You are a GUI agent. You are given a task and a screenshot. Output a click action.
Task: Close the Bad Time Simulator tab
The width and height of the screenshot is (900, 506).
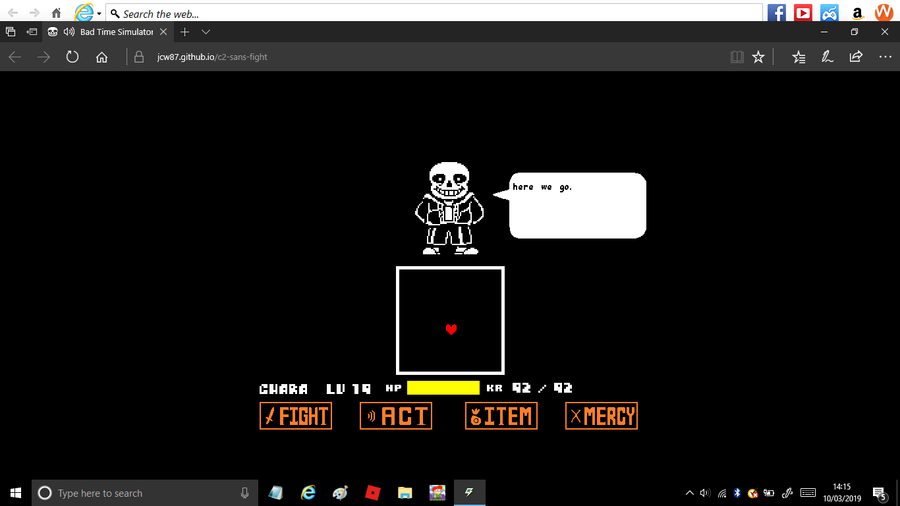click(164, 32)
